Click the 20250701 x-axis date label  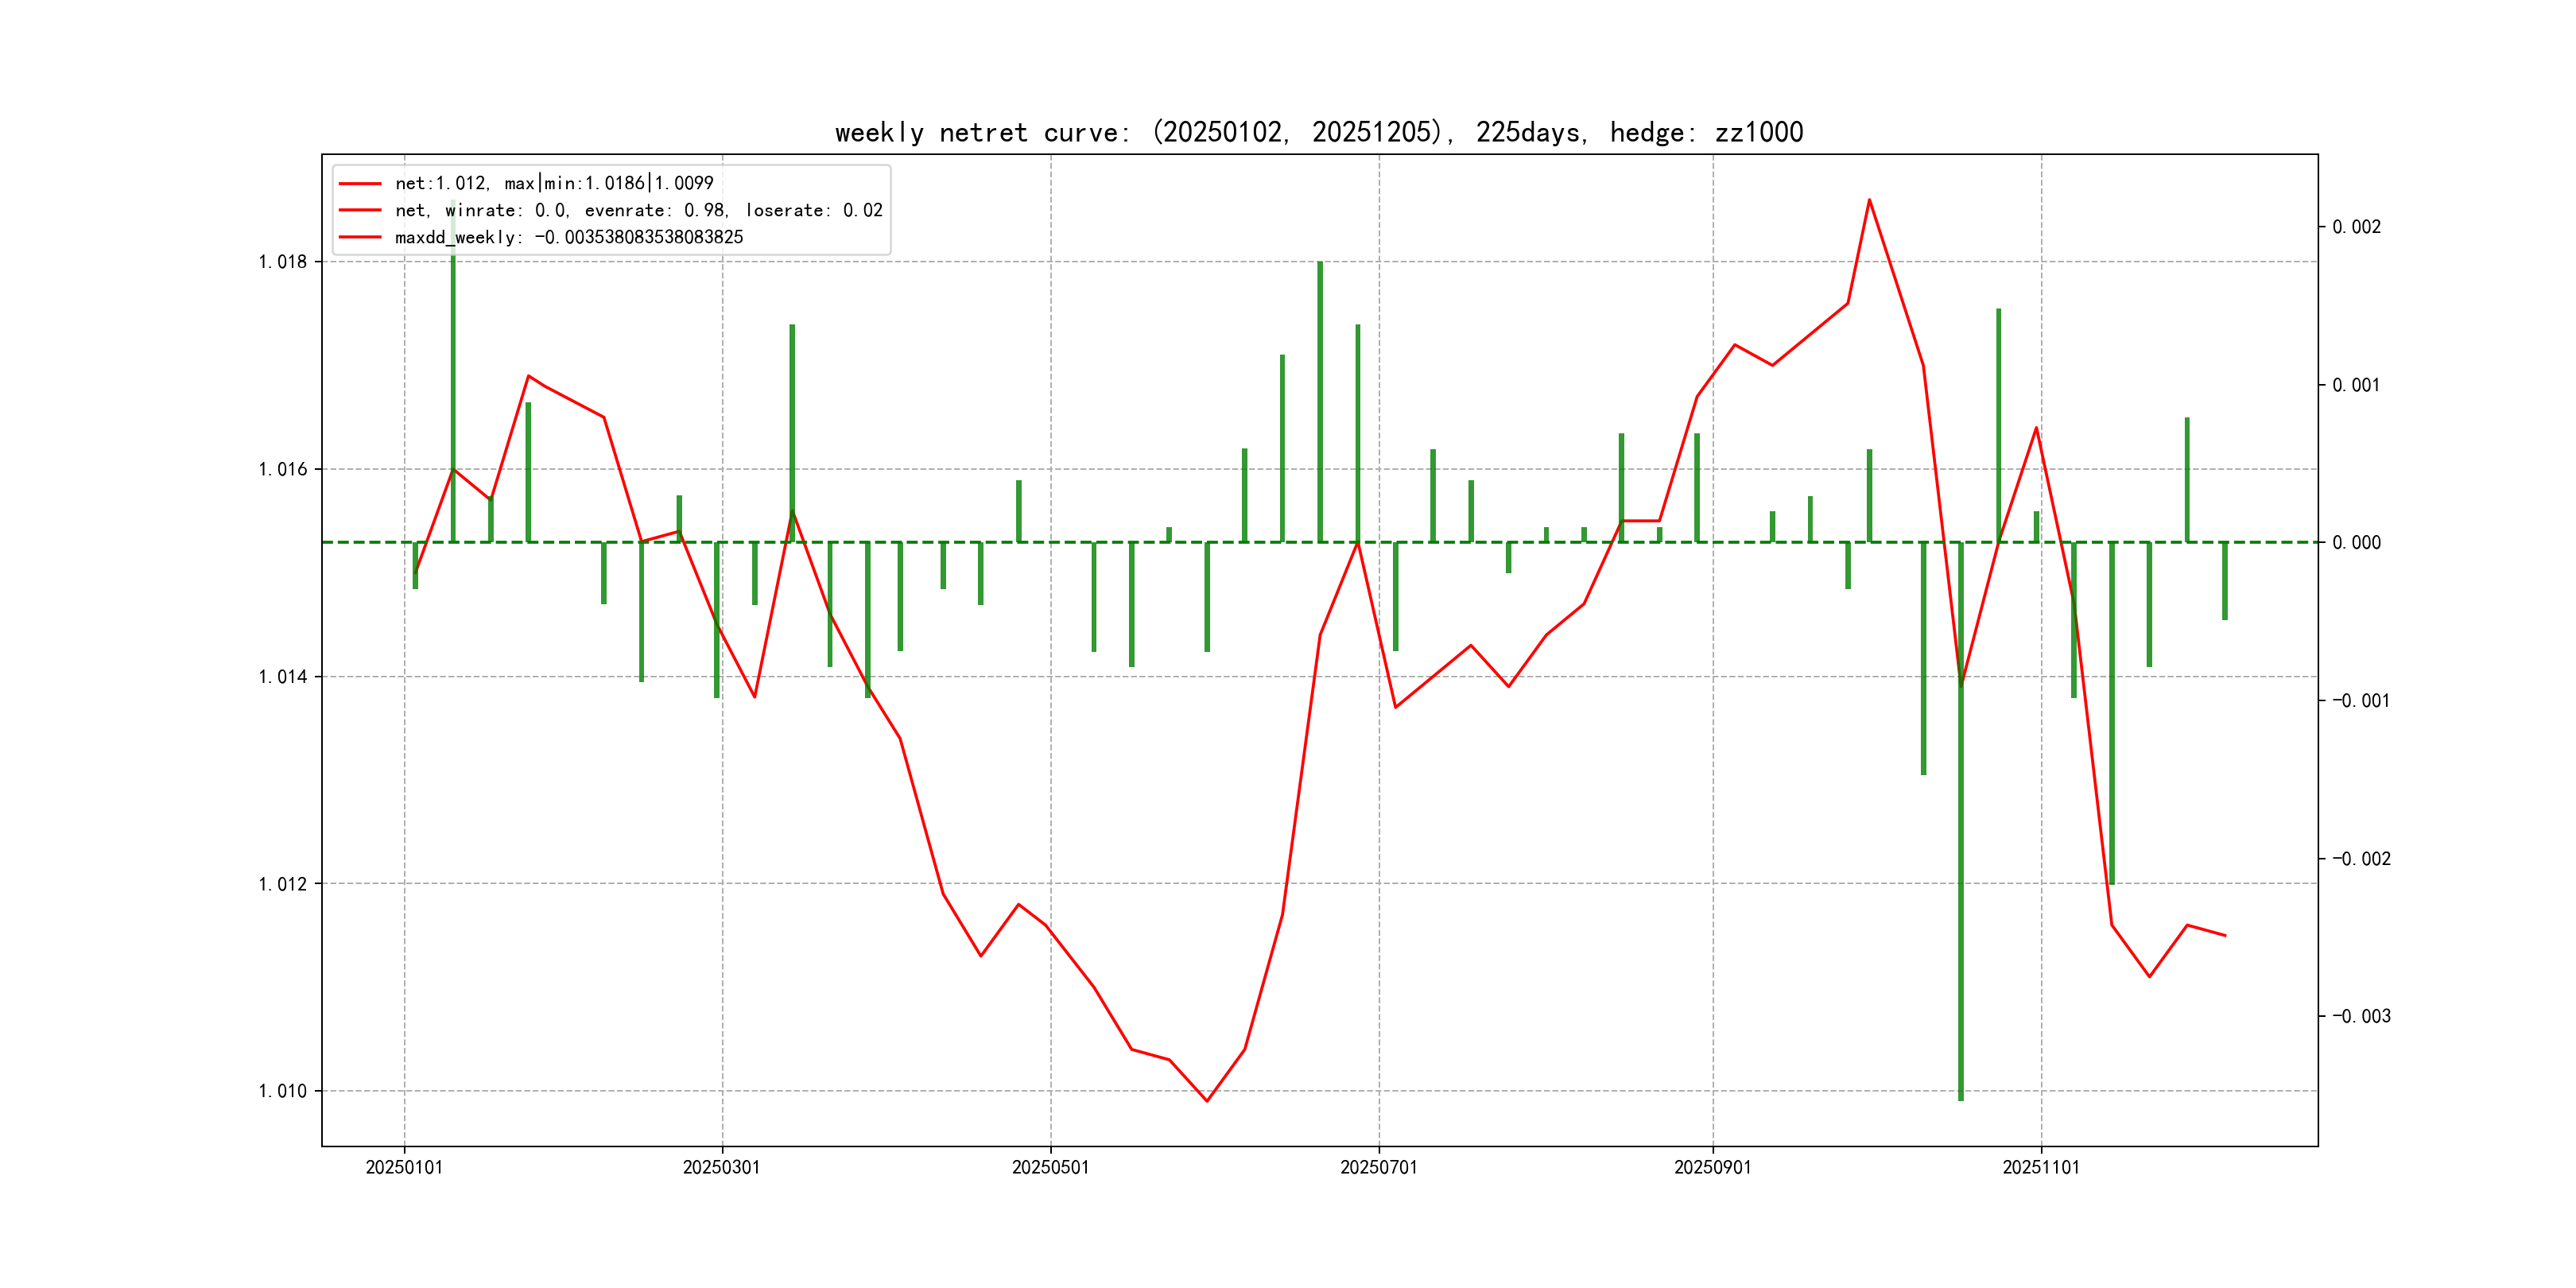click(x=1378, y=1167)
